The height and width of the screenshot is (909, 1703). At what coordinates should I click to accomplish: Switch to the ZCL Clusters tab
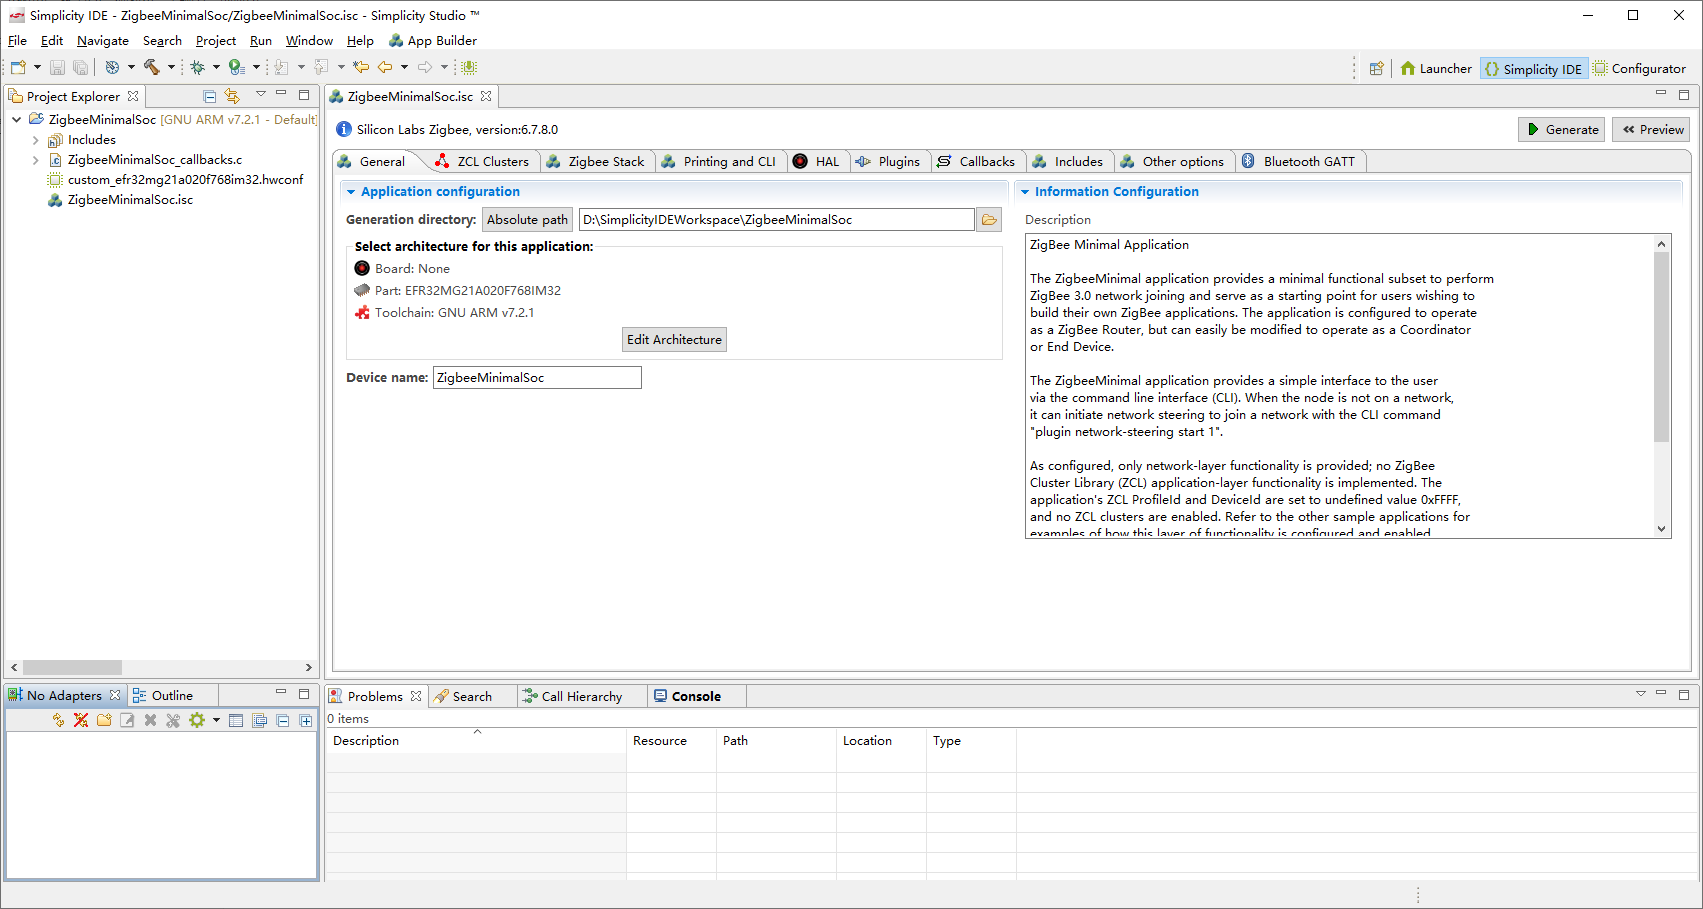[482, 162]
